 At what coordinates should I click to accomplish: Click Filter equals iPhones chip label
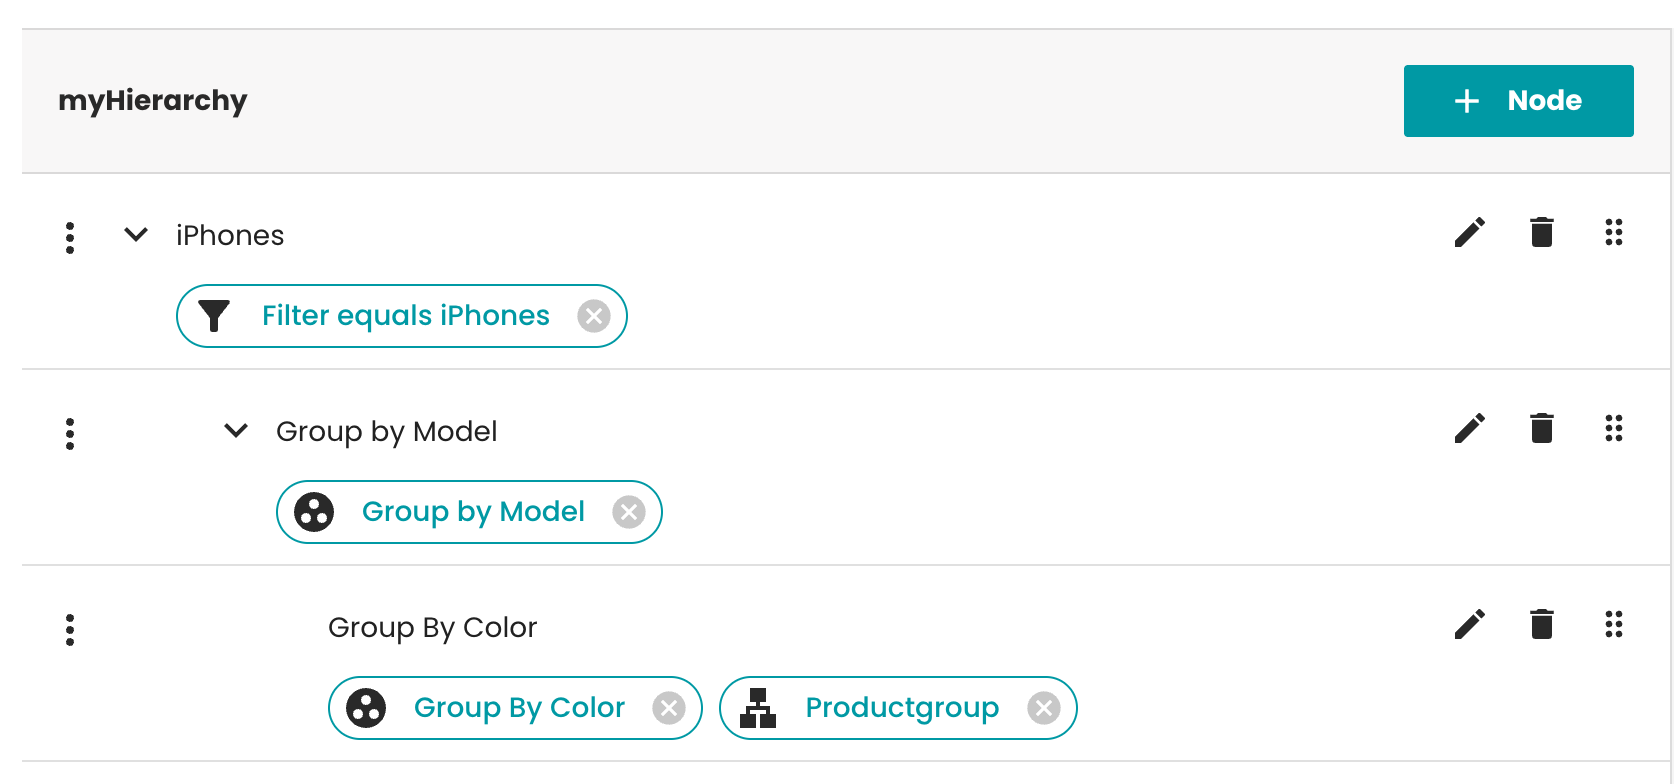coord(405,316)
